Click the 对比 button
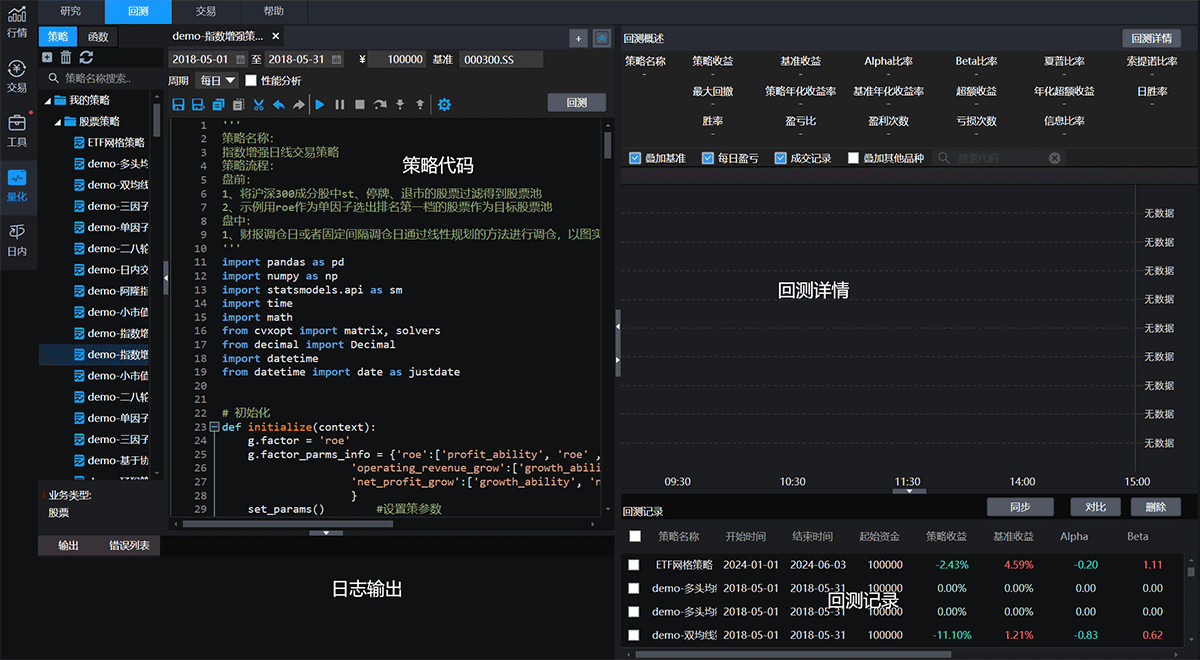Viewport: 1200px width, 660px height. pos(1095,507)
